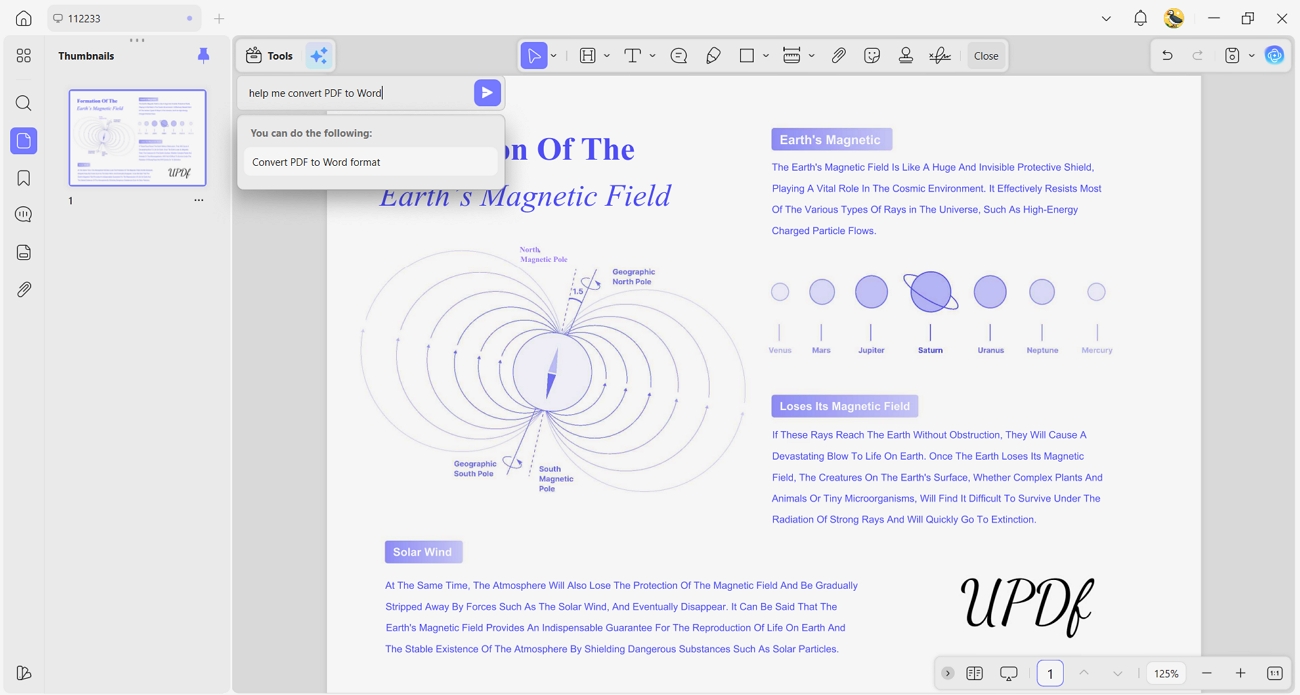The image size is (1300, 695).
Task: Select the pencil drawing tool
Action: pos(713,56)
